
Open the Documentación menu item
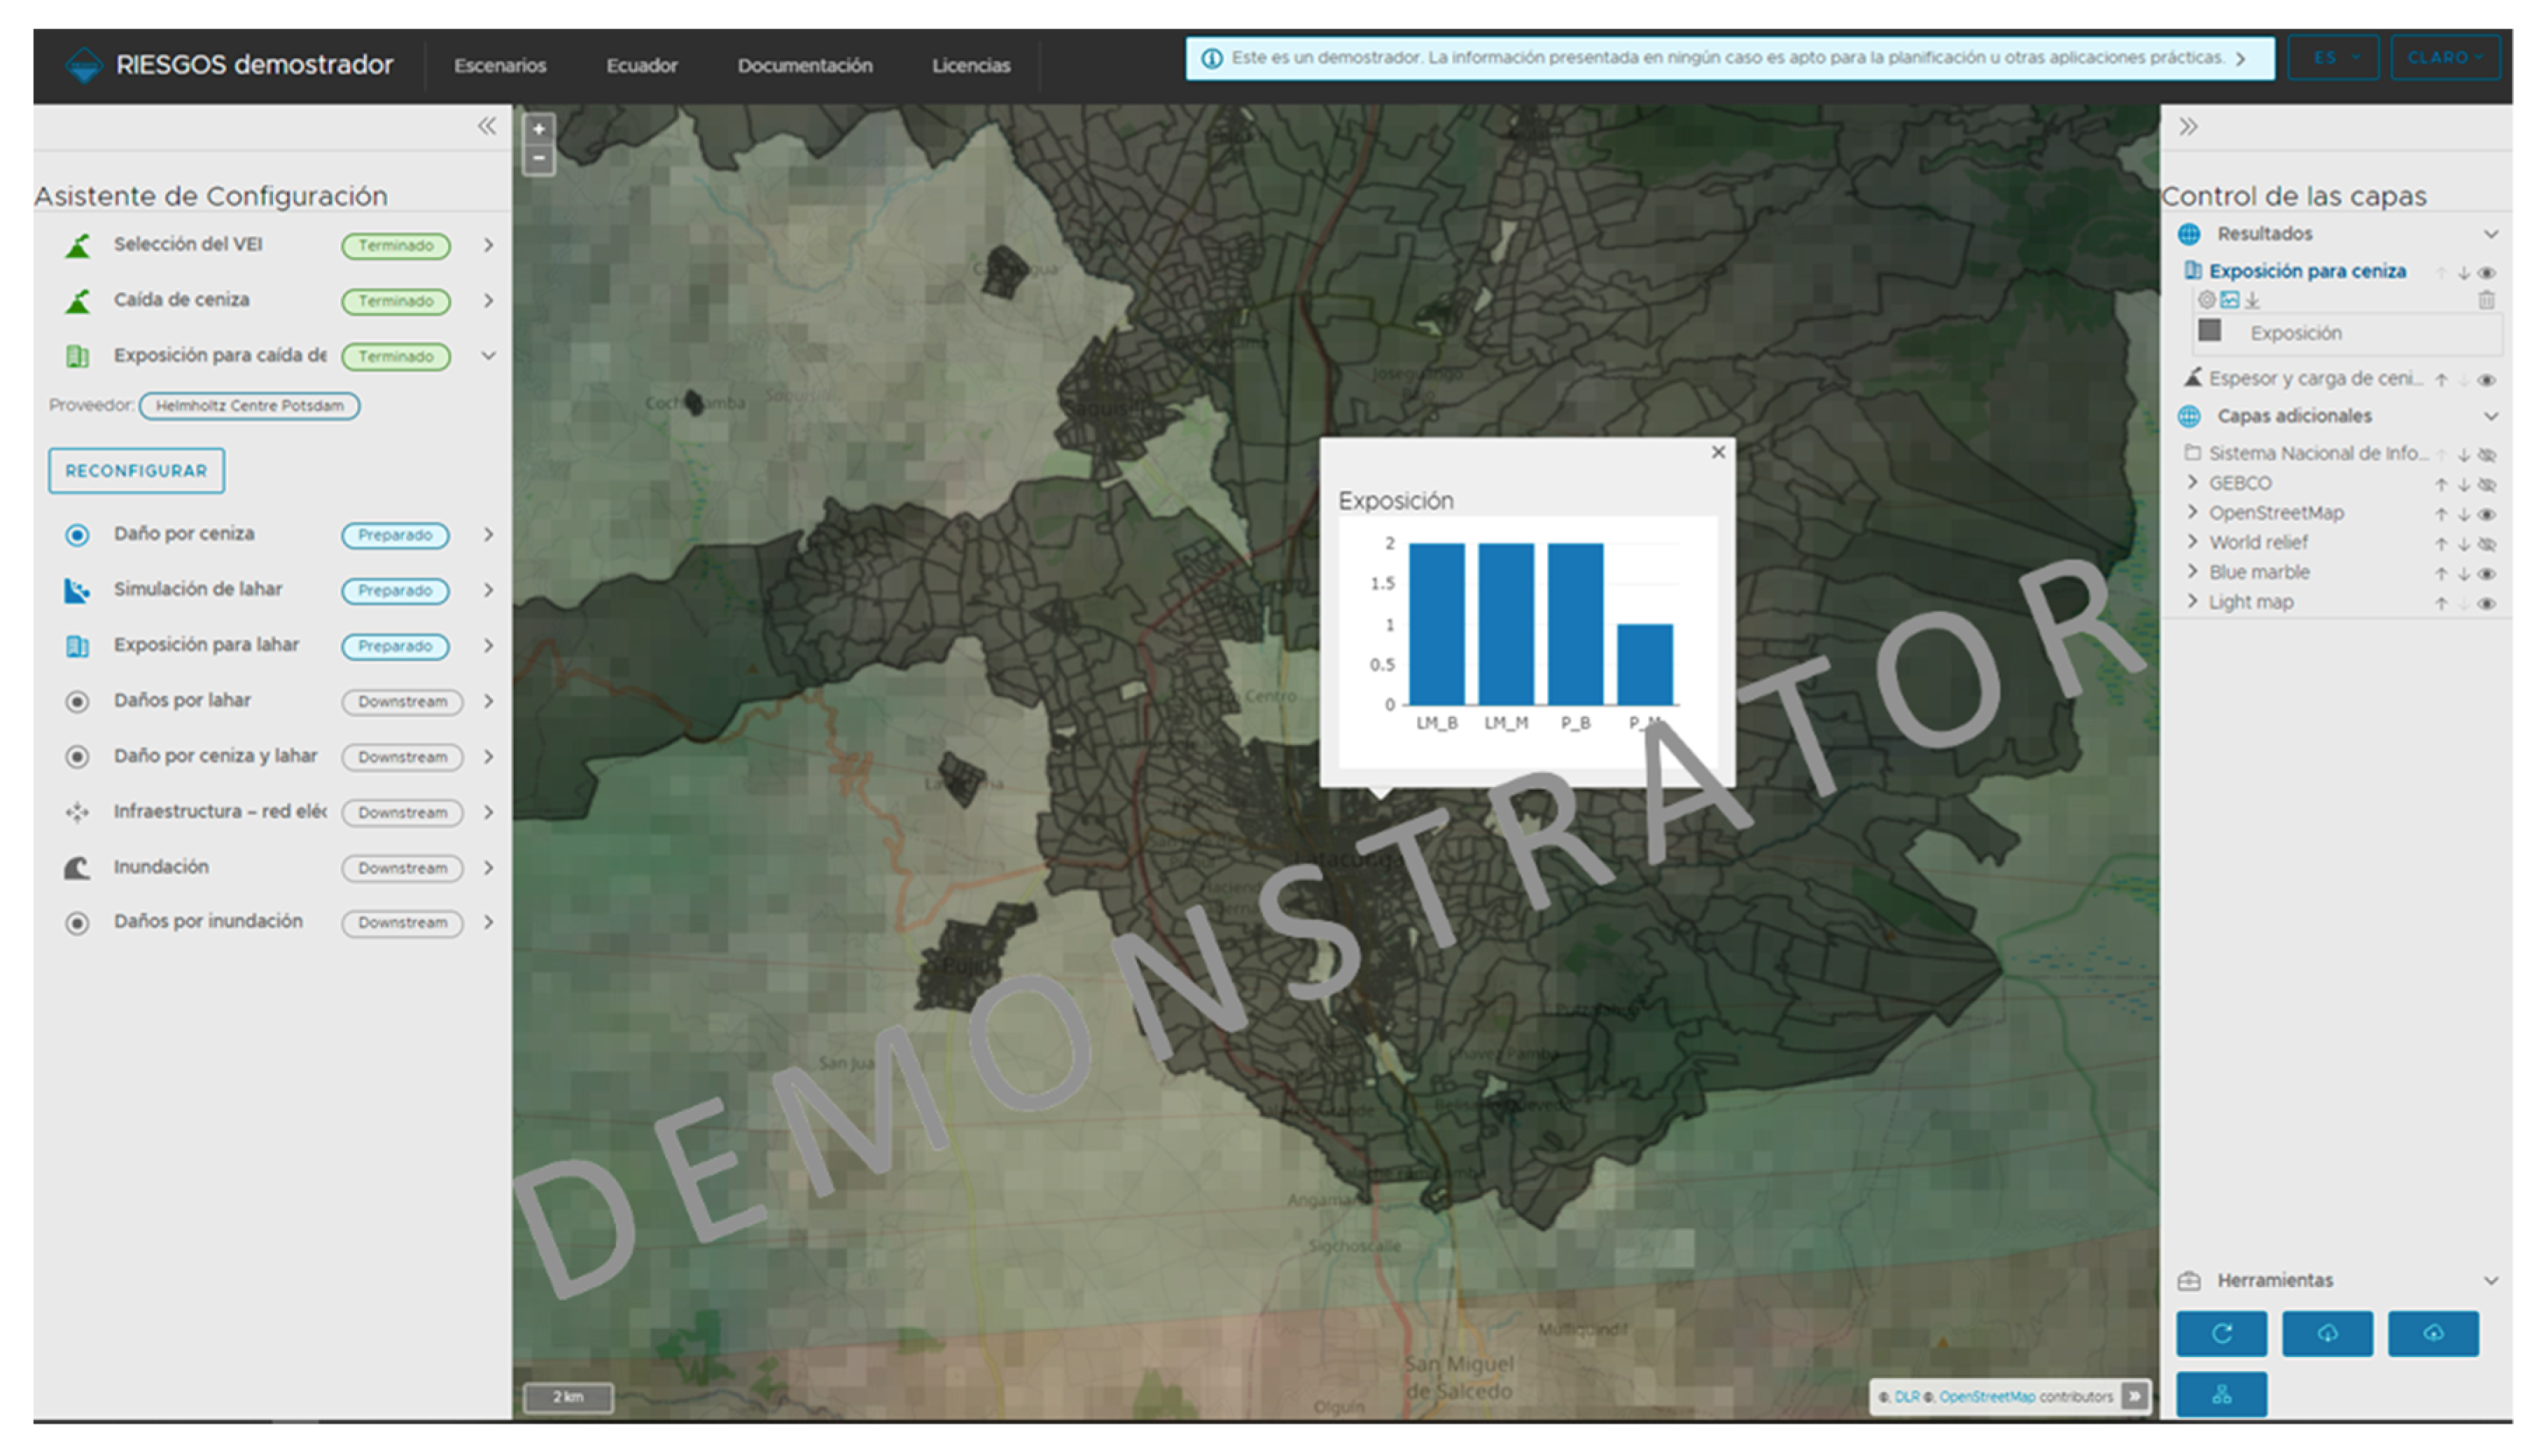[804, 66]
